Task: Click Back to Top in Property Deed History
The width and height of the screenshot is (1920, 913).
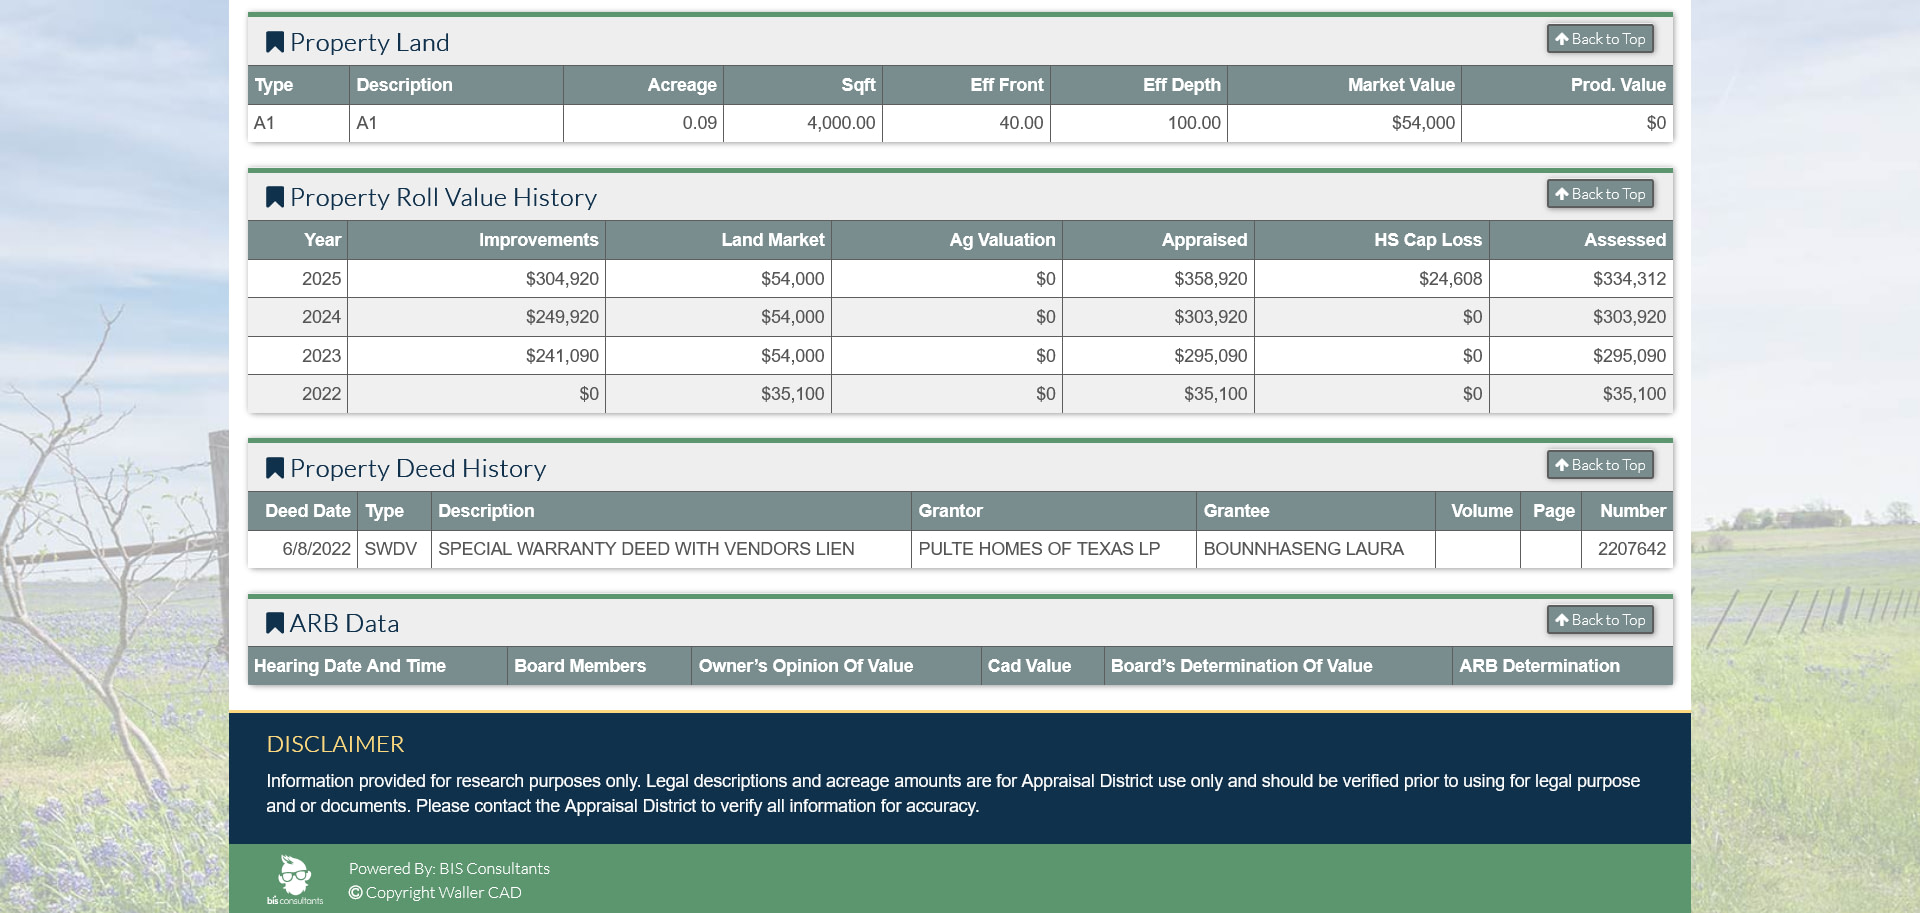Action: pyautogui.click(x=1600, y=465)
